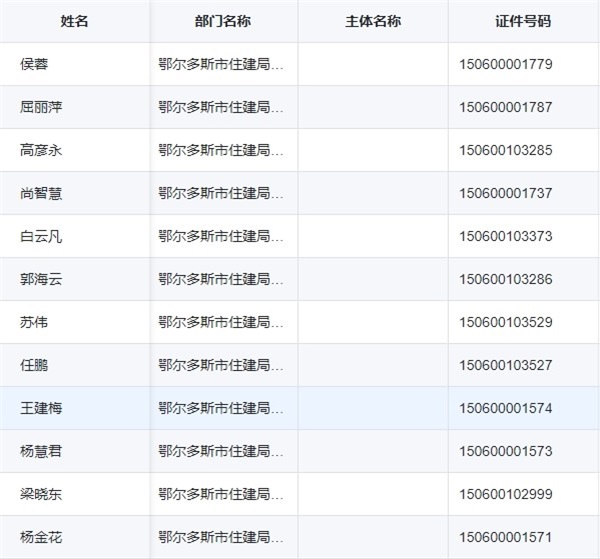Screen dimensions: 600x559
Task: Click the 证件号码 column header
Action: coord(523,21)
